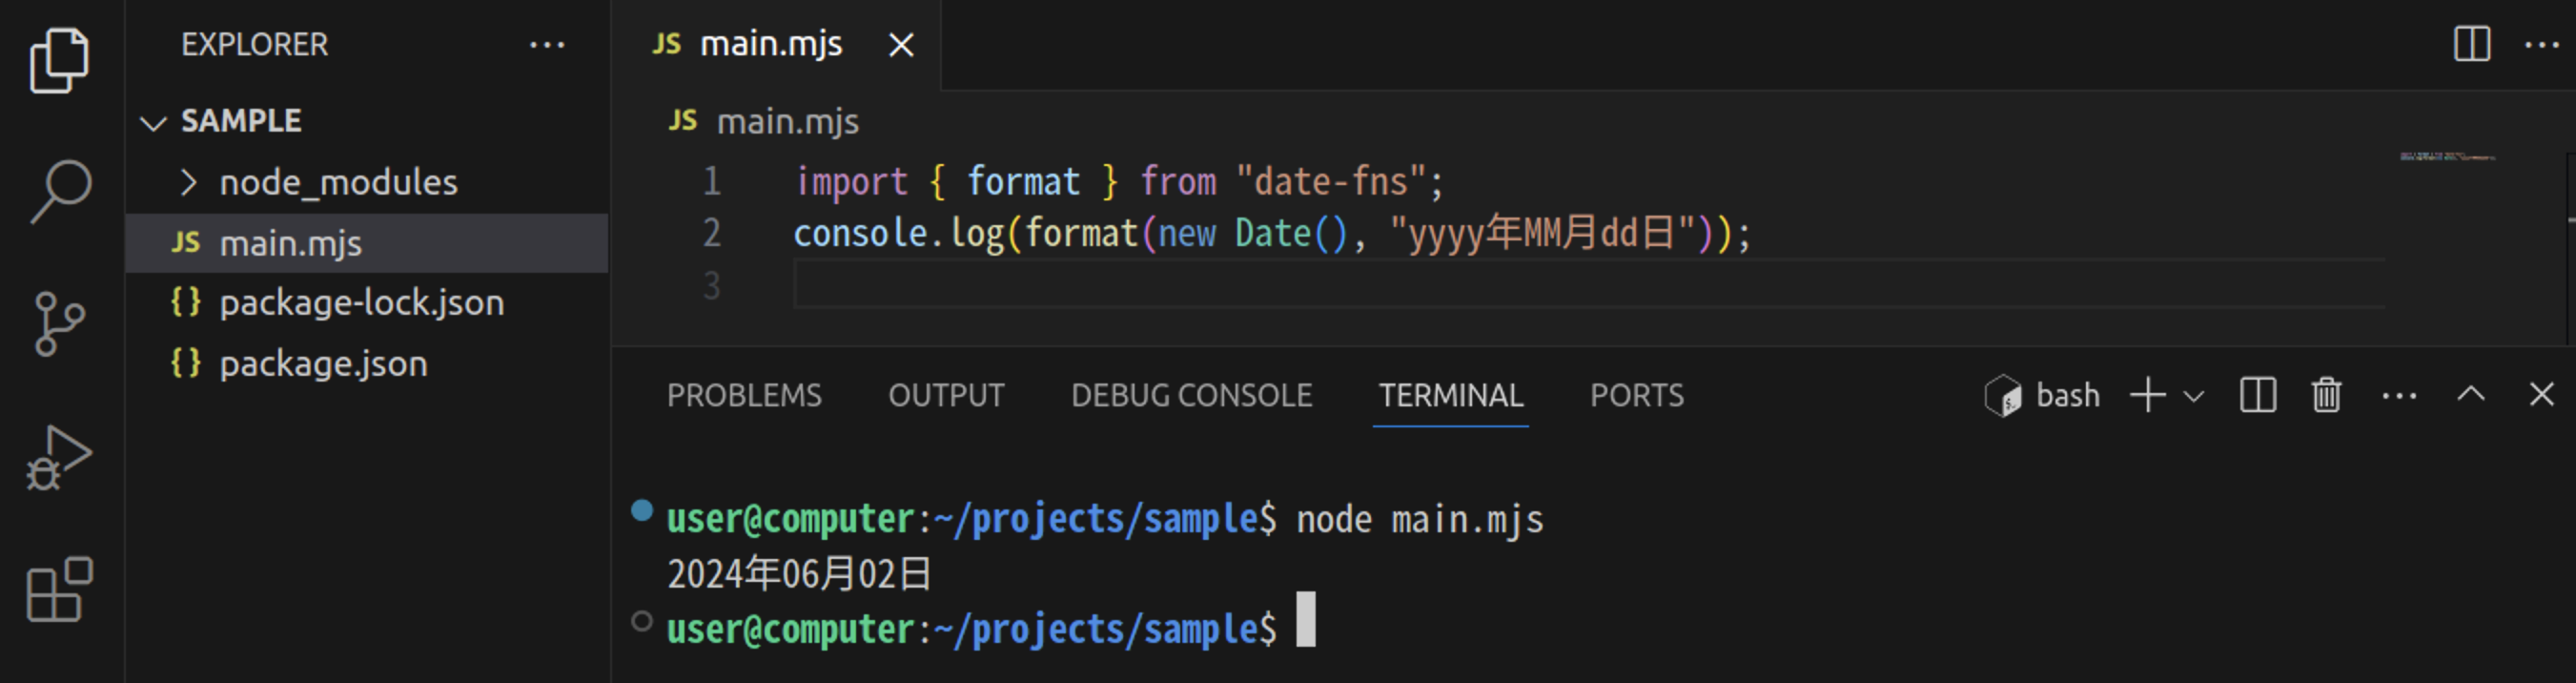Split the terminal pane

tap(2257, 396)
